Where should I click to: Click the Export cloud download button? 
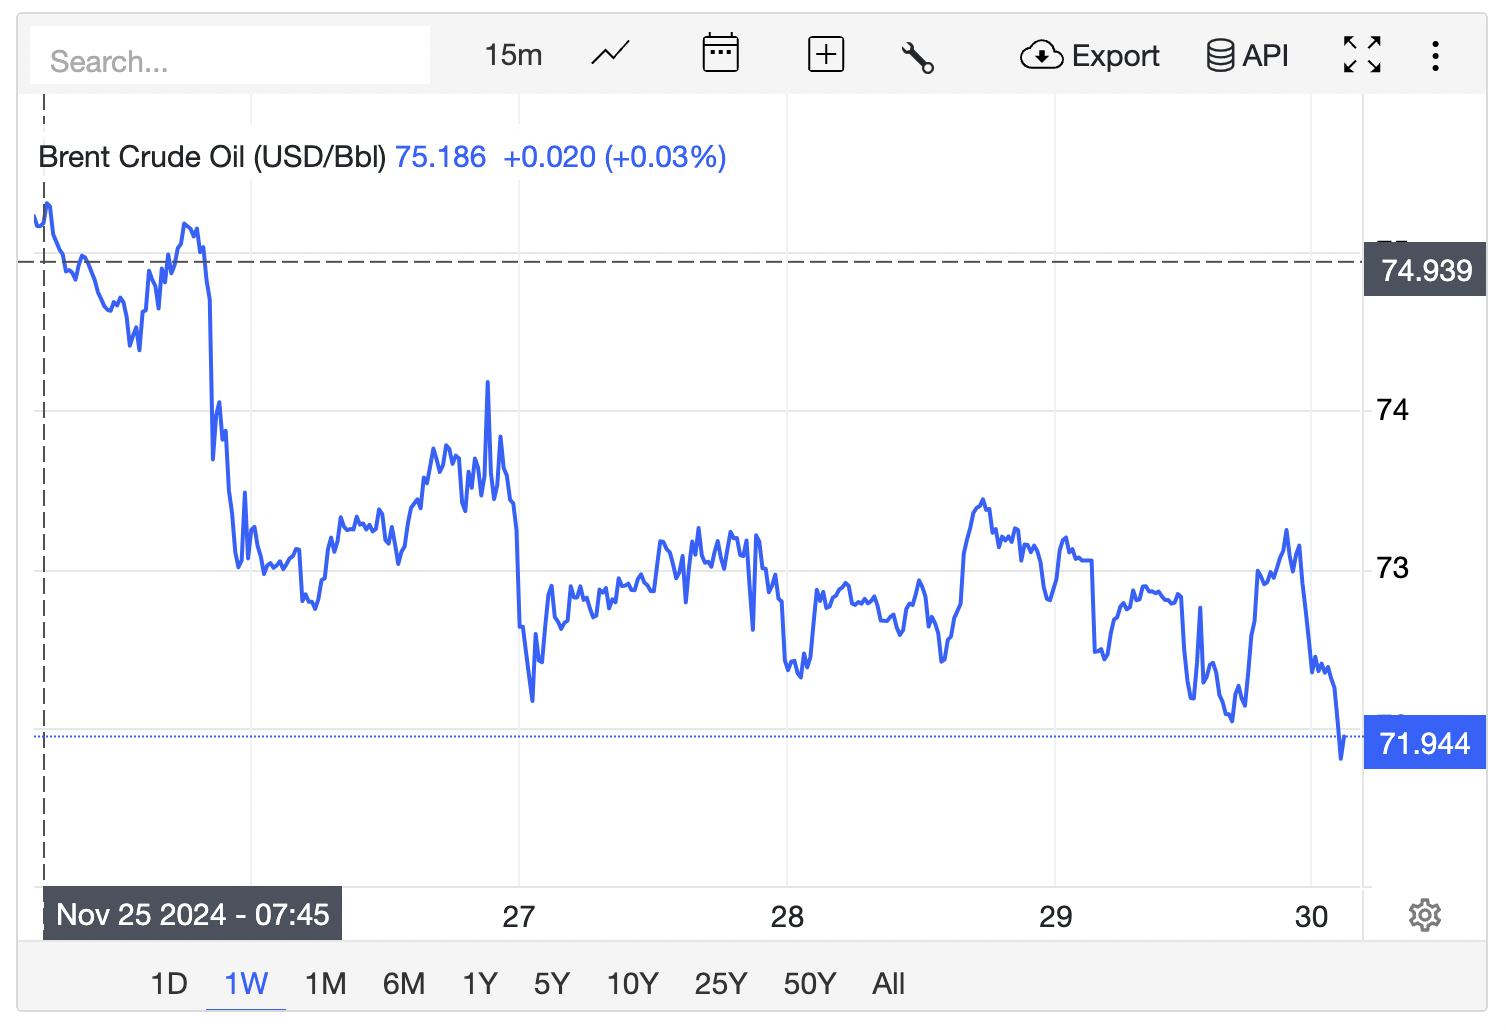[1089, 55]
